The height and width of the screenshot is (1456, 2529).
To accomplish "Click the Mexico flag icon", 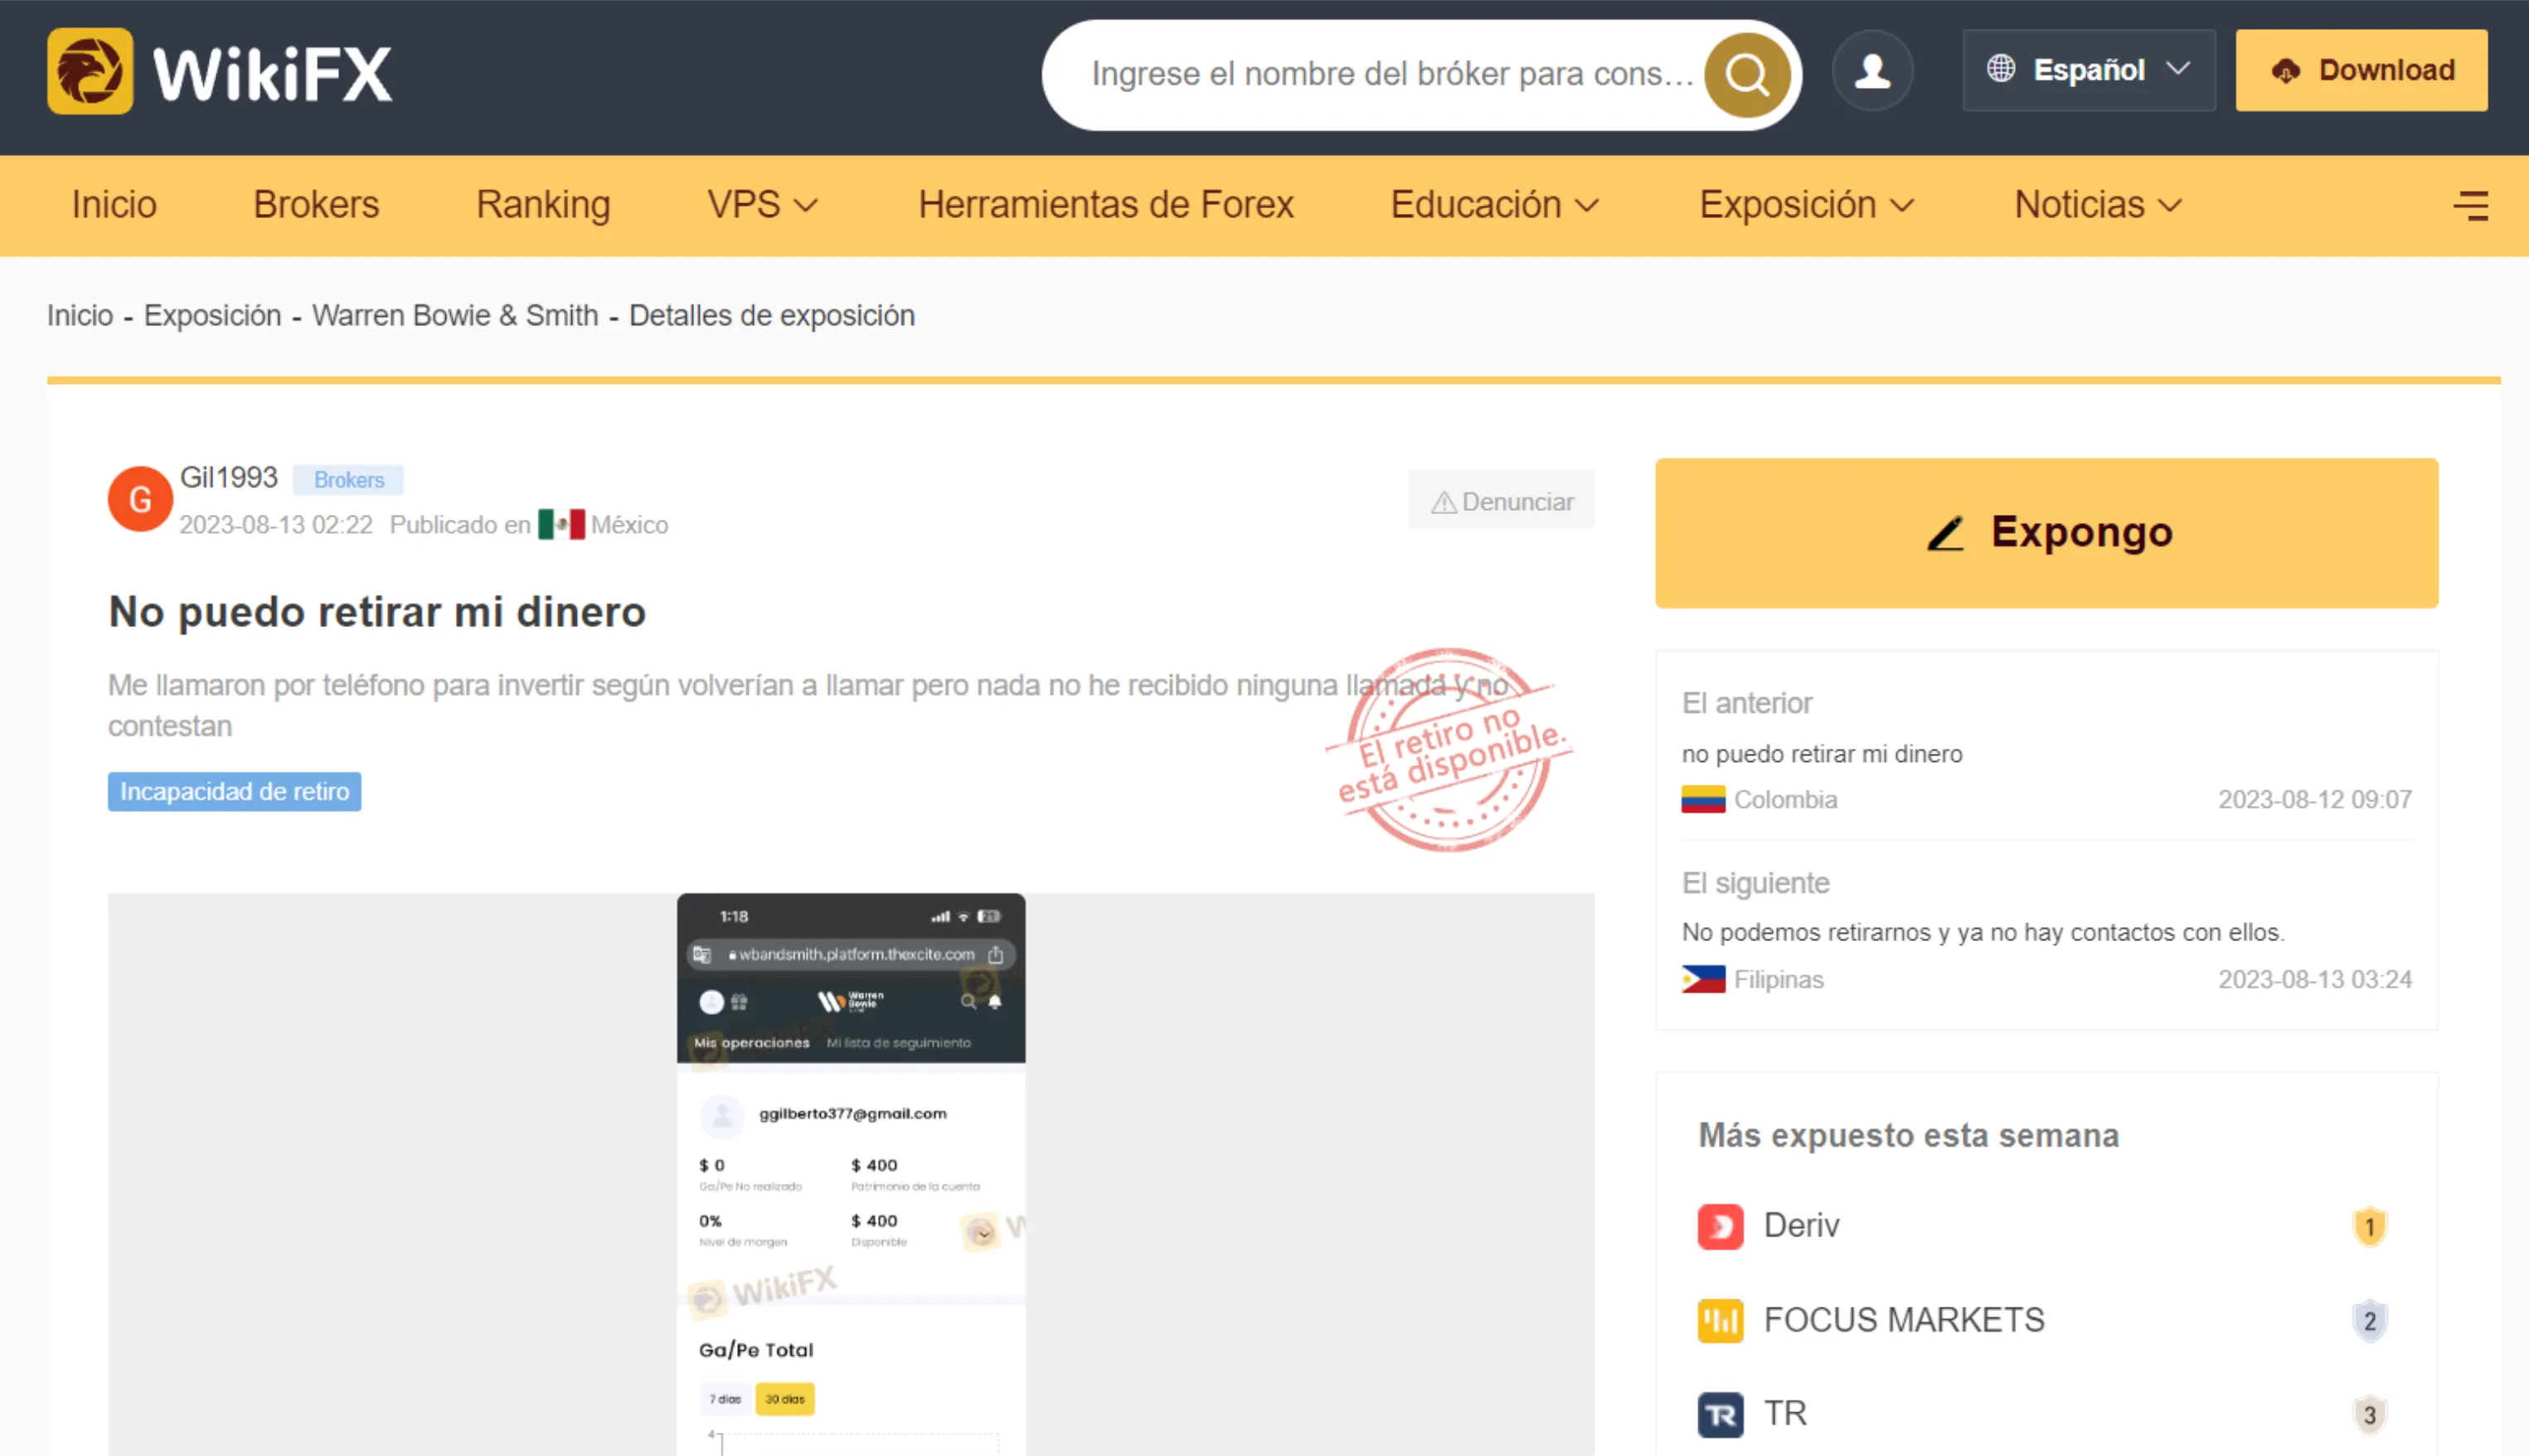I will (x=561, y=524).
